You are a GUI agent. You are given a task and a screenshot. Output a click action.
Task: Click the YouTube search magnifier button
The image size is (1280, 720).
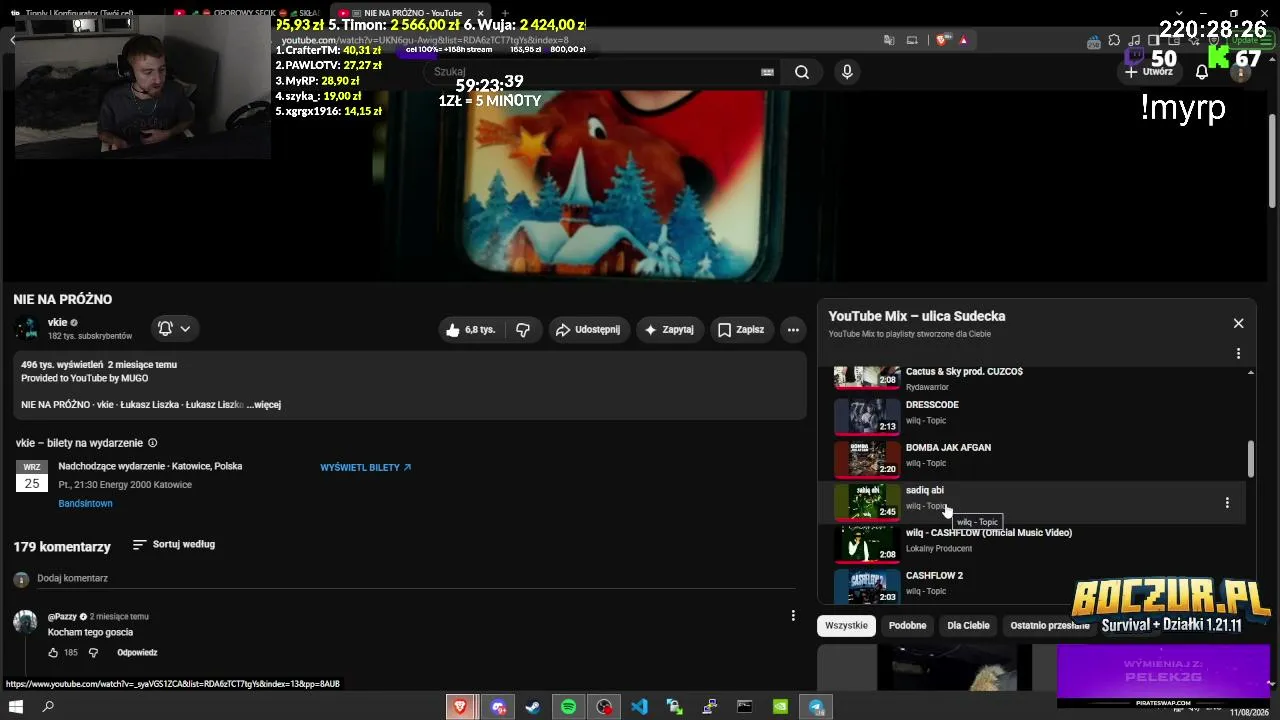[802, 72]
